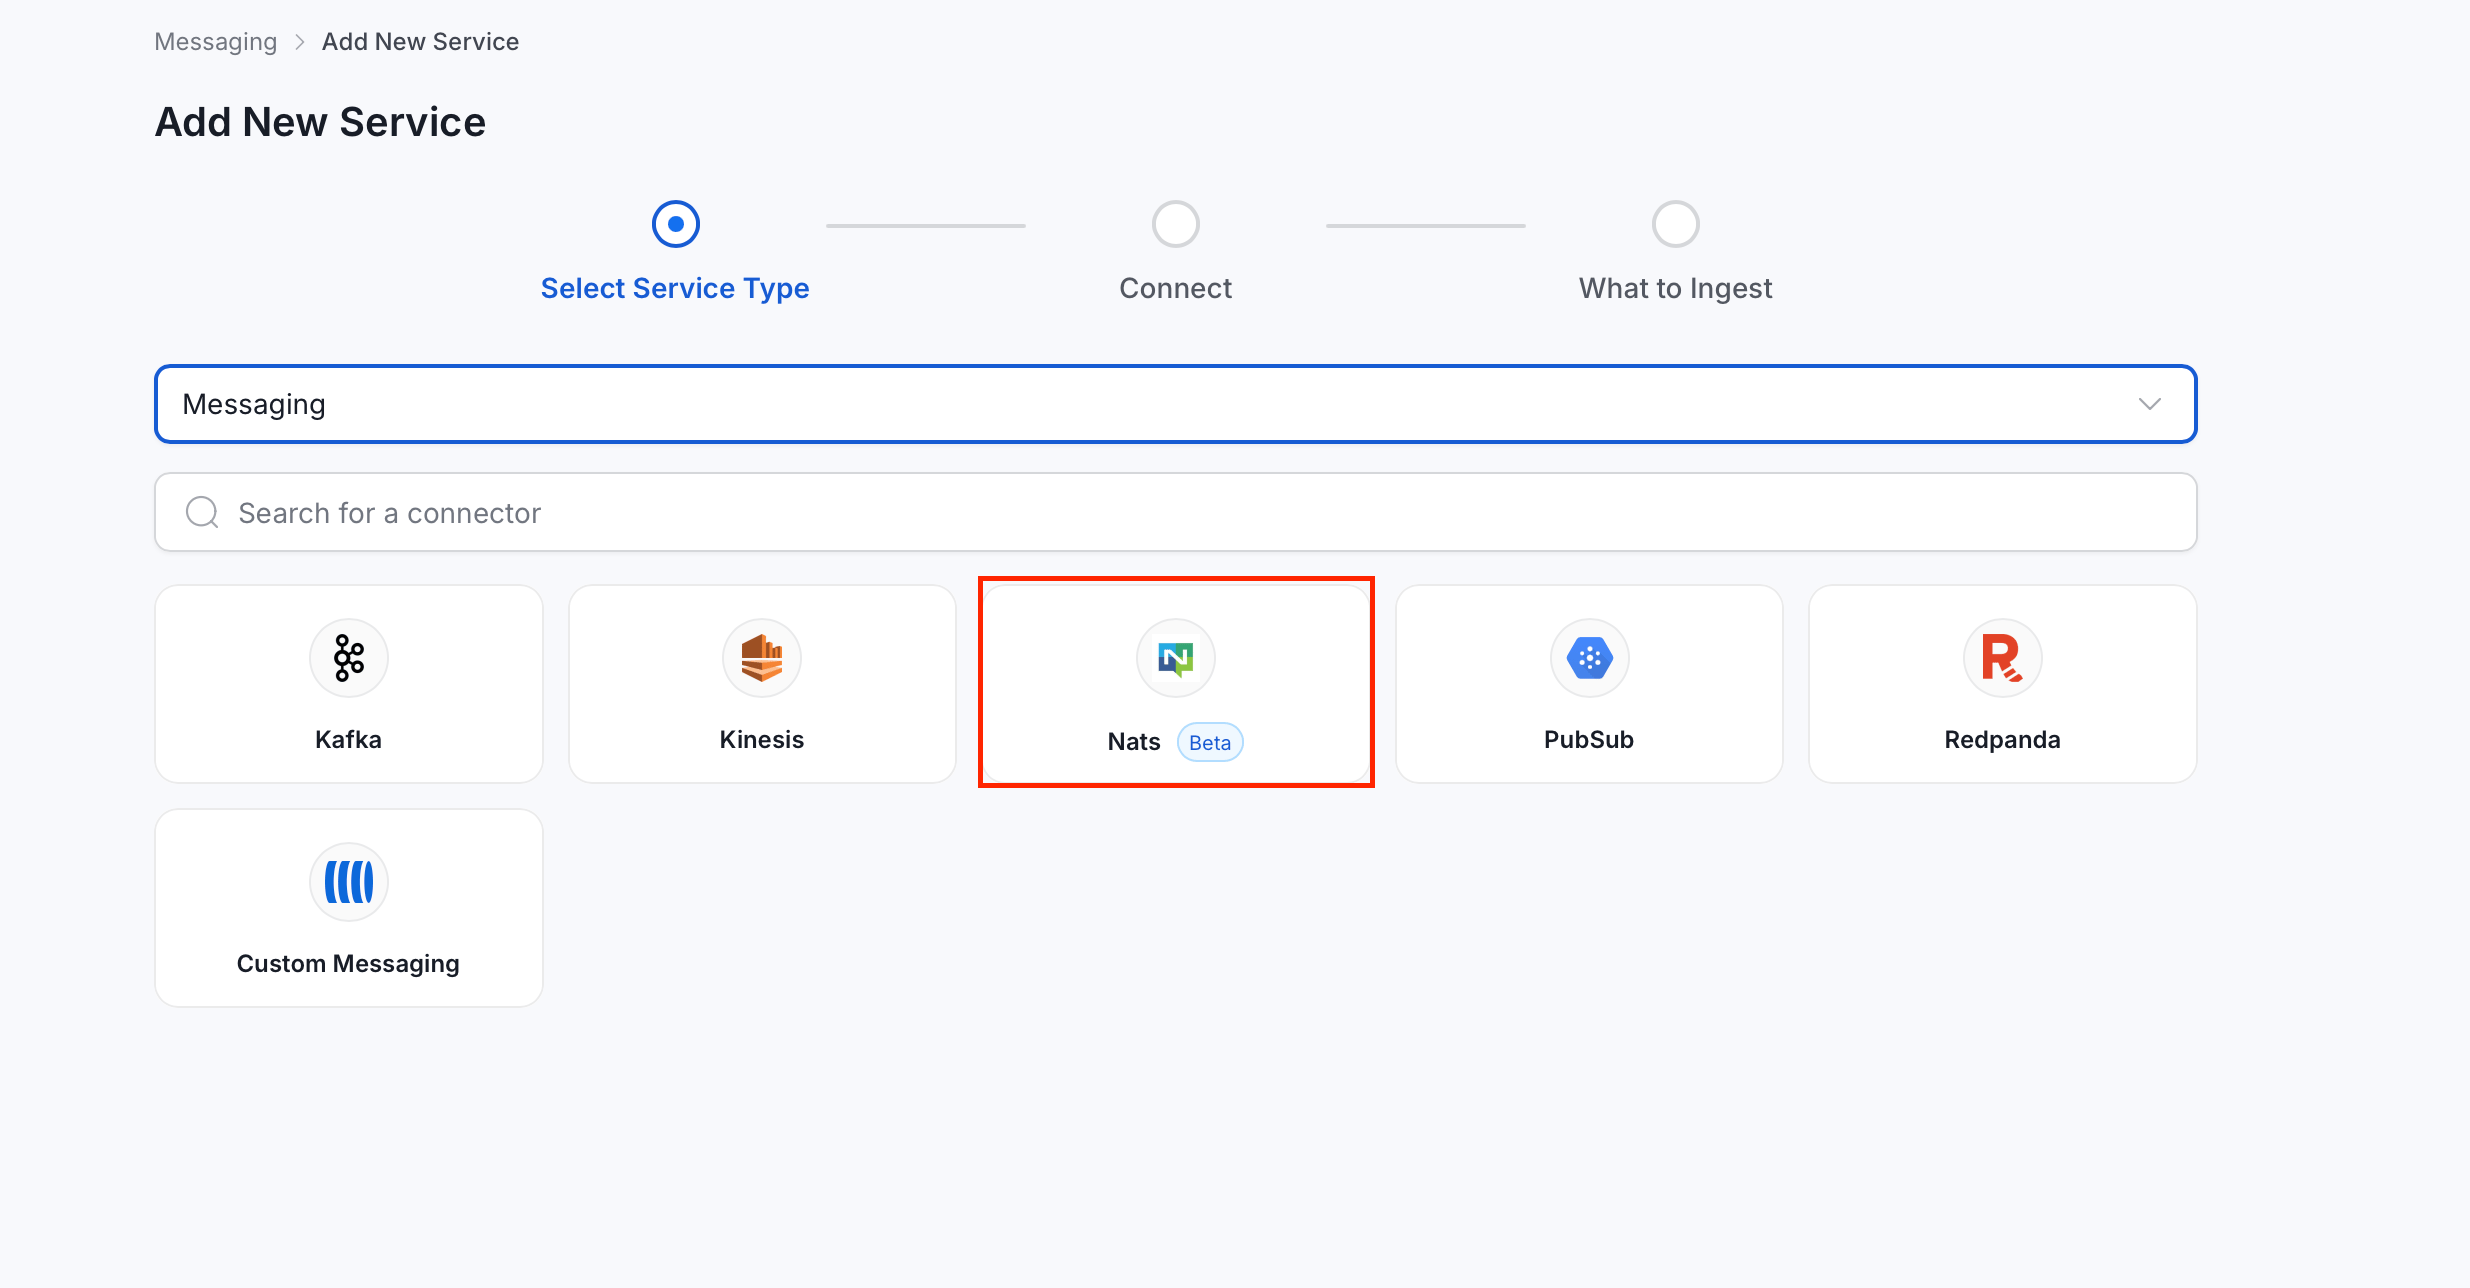Pick the Nats connector logo

(1176, 658)
